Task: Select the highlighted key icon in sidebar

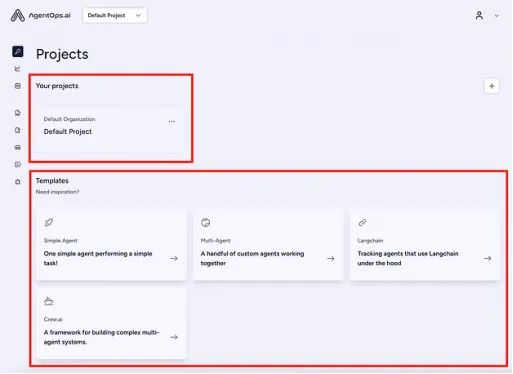Action: tap(18, 51)
